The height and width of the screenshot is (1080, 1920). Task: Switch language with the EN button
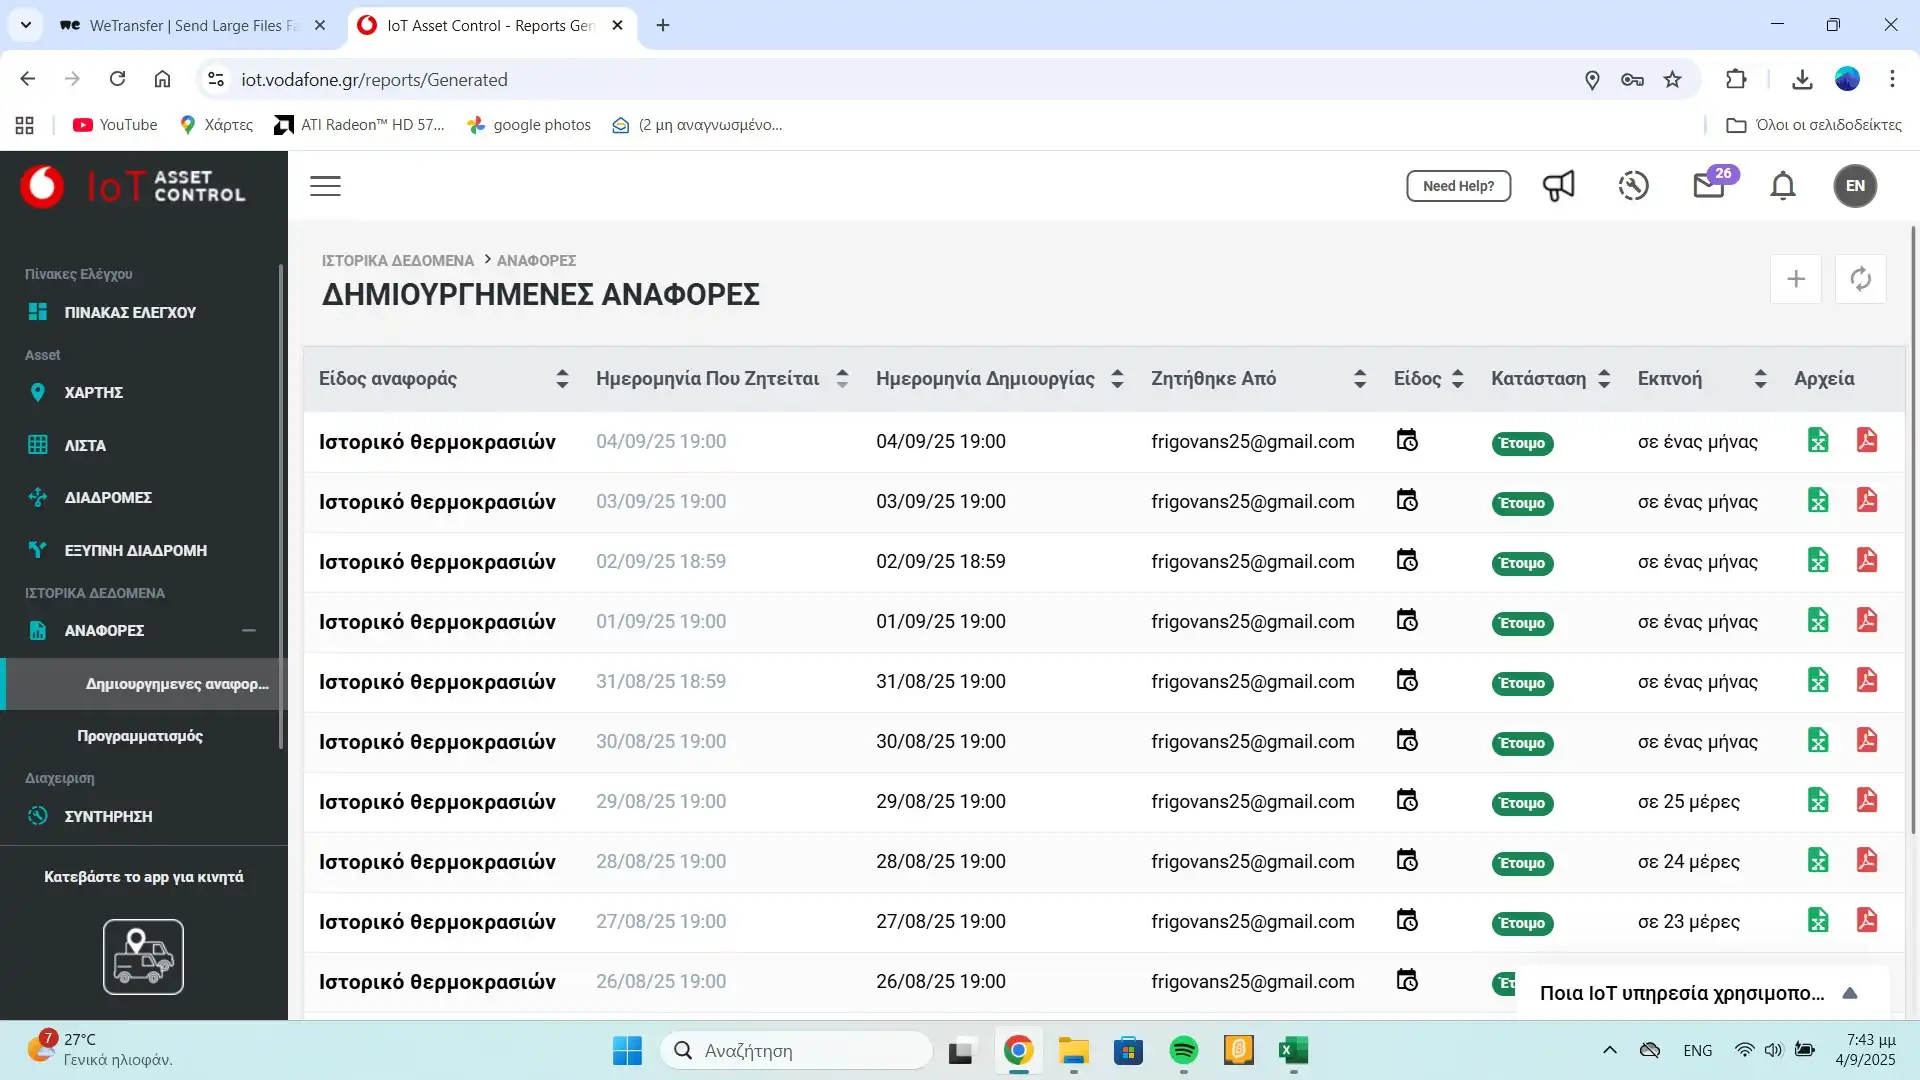tap(1855, 186)
